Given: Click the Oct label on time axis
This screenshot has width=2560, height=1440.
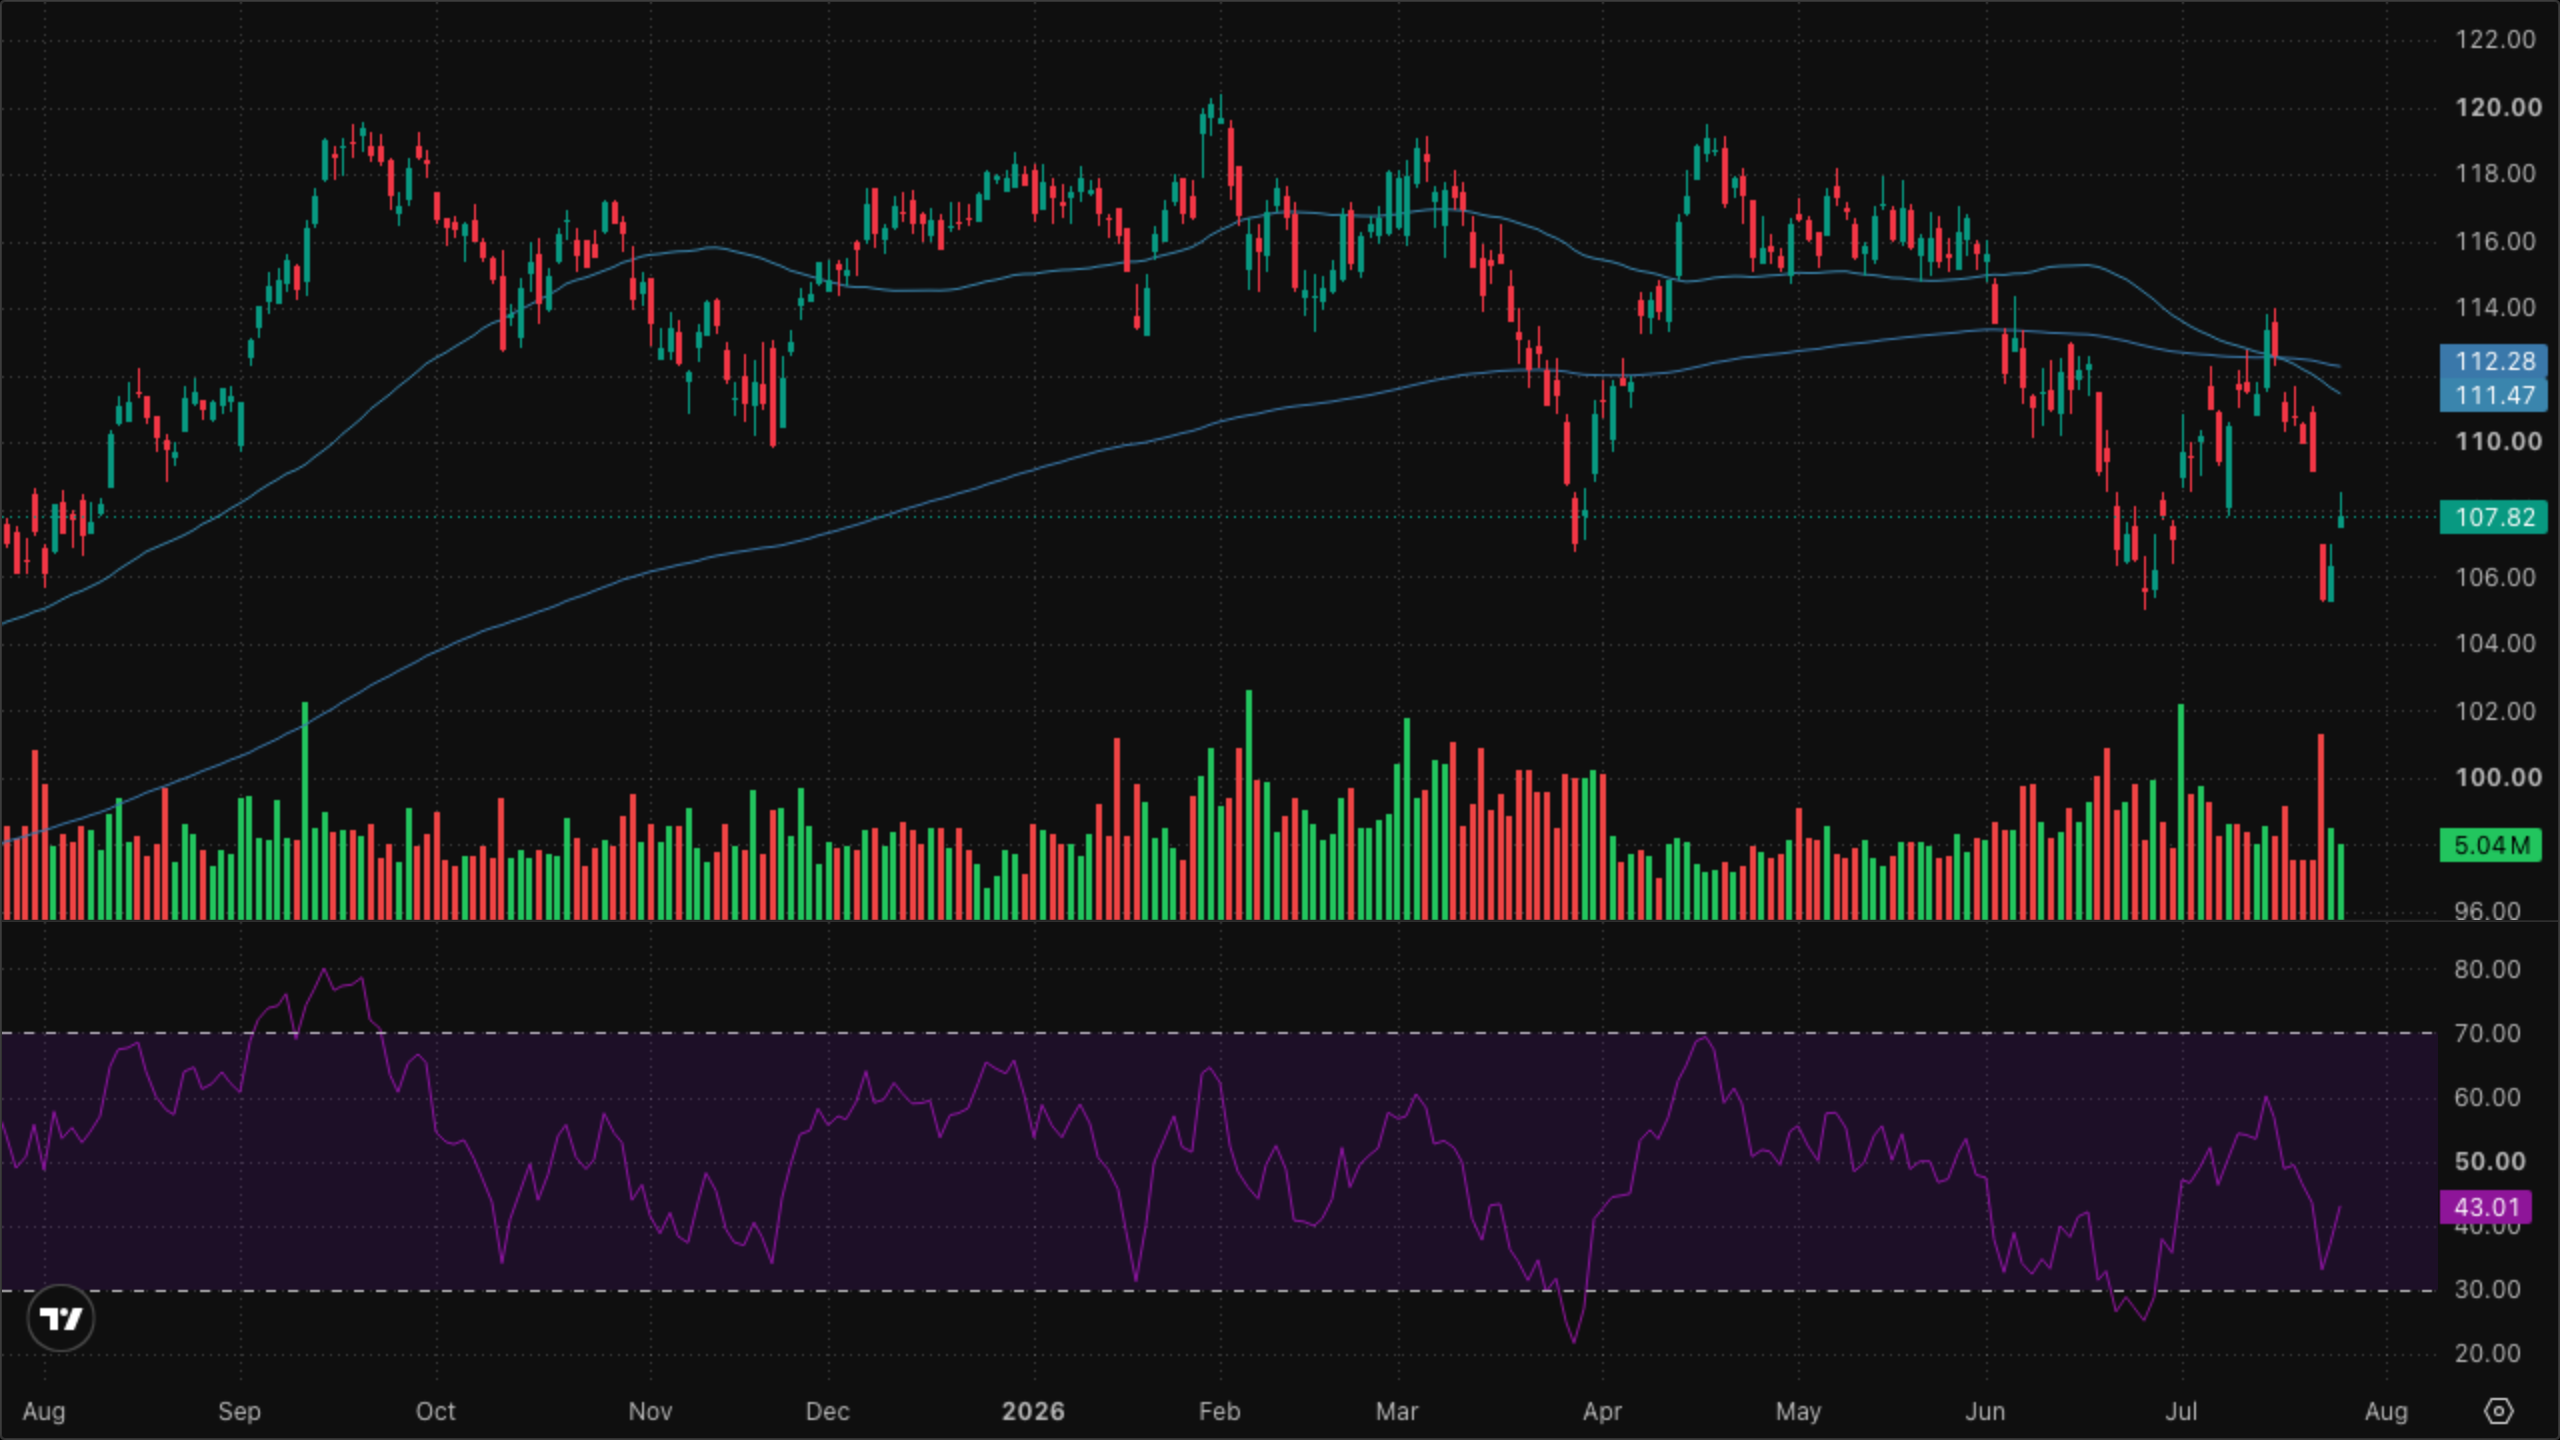Looking at the screenshot, I should coord(435,1411).
